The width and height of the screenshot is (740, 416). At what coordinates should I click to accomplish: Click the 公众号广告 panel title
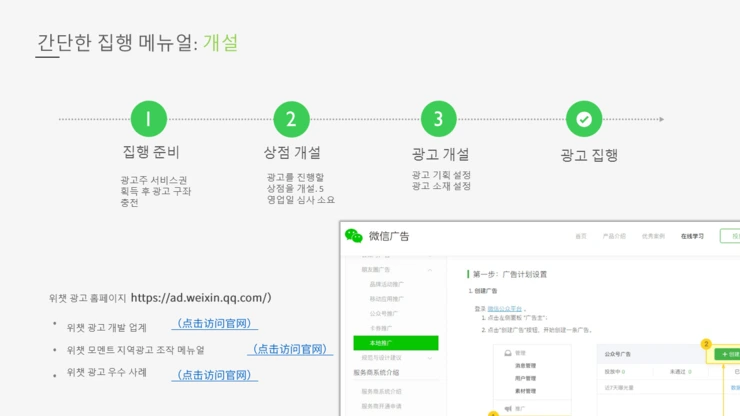[x=617, y=354]
